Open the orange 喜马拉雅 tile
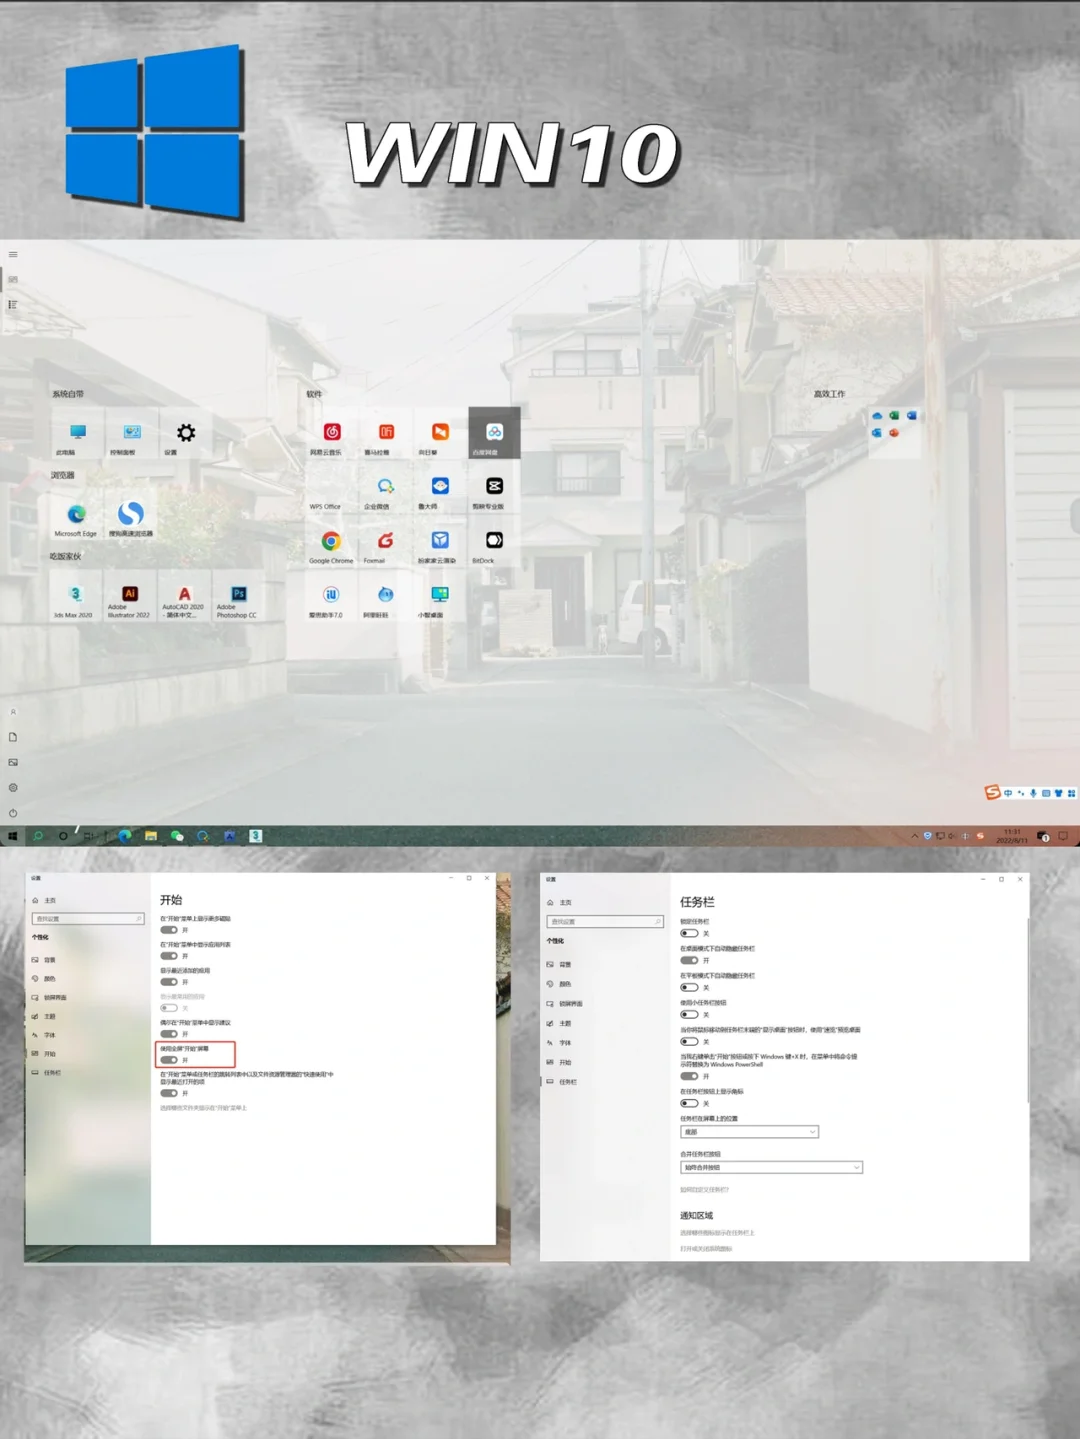1080x1439 pixels. (386, 434)
